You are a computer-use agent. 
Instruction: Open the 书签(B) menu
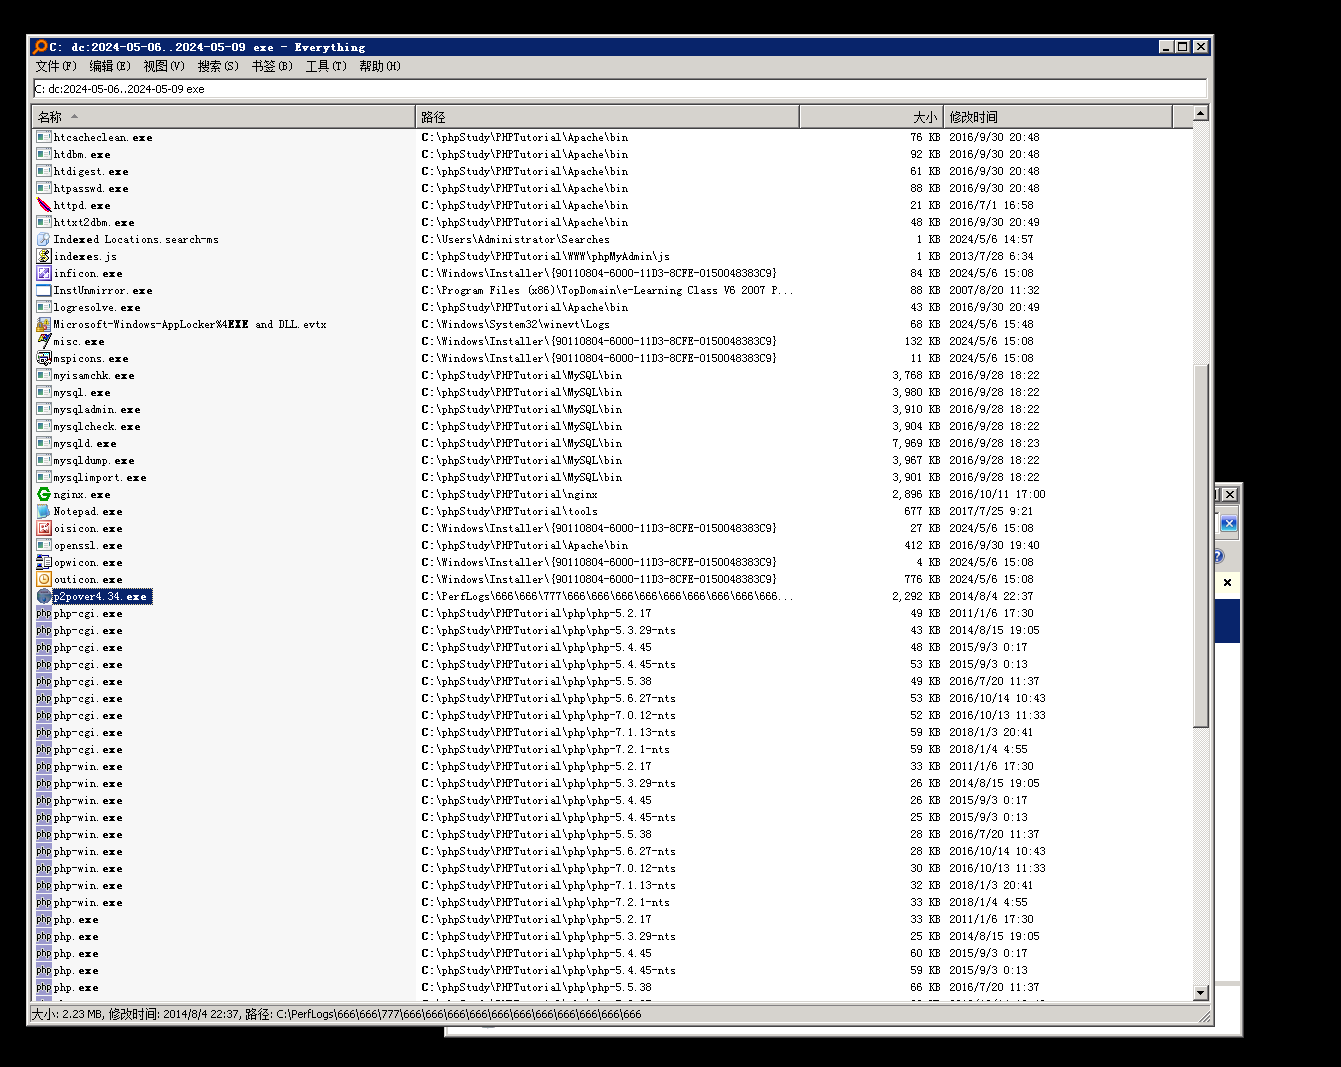pyautogui.click(x=272, y=66)
